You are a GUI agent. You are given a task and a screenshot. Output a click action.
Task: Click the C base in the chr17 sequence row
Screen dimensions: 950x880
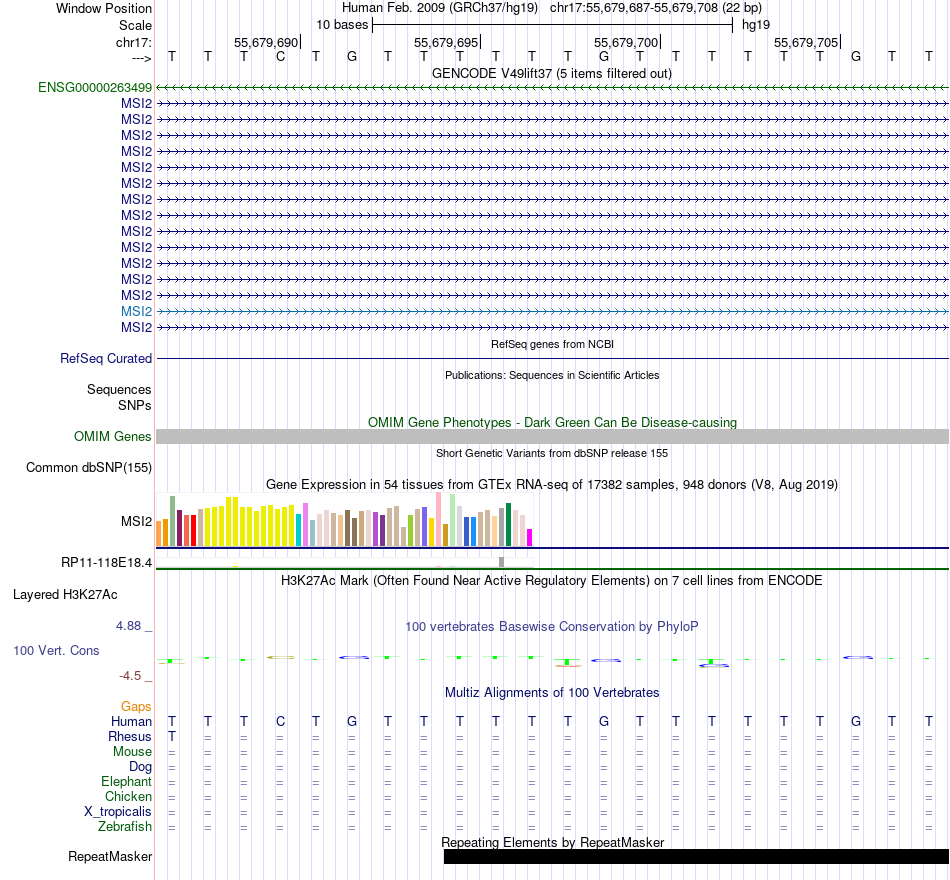(x=280, y=57)
